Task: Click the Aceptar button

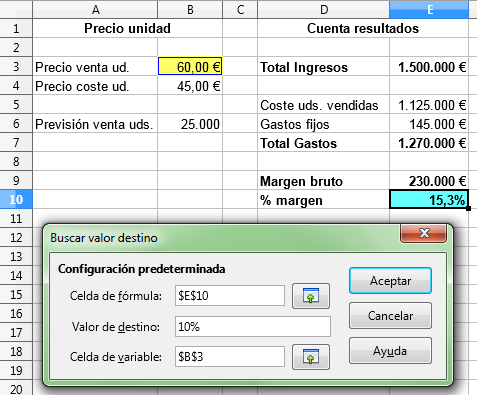Action: [390, 281]
